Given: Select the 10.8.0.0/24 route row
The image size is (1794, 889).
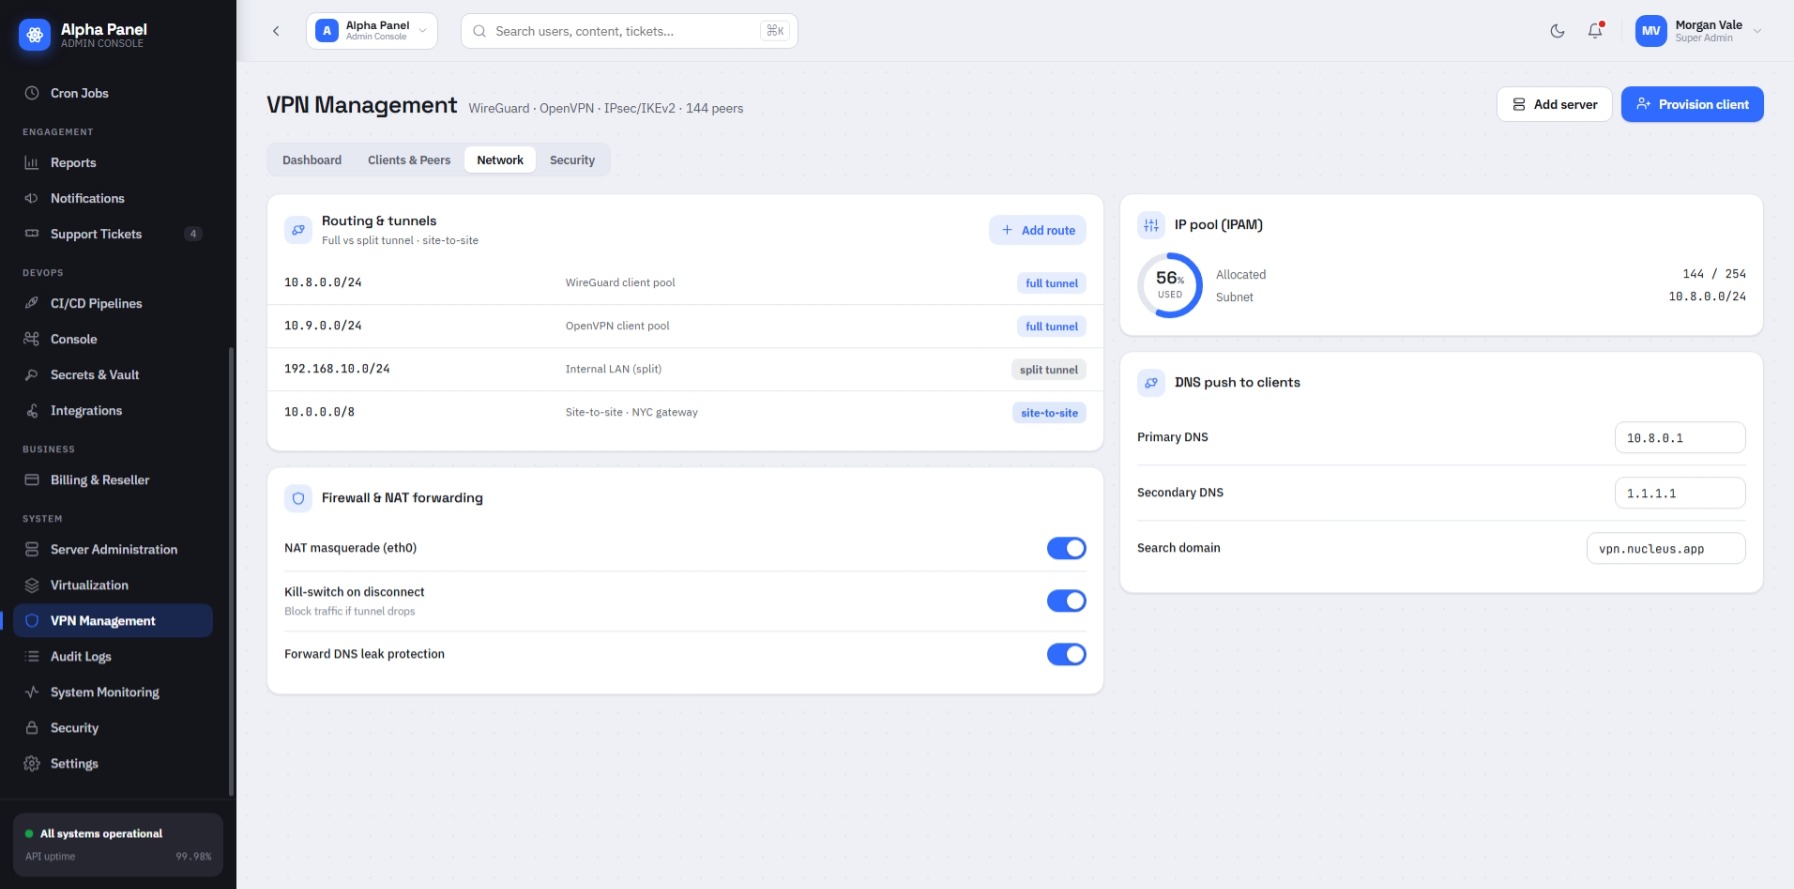Looking at the screenshot, I should click(685, 283).
